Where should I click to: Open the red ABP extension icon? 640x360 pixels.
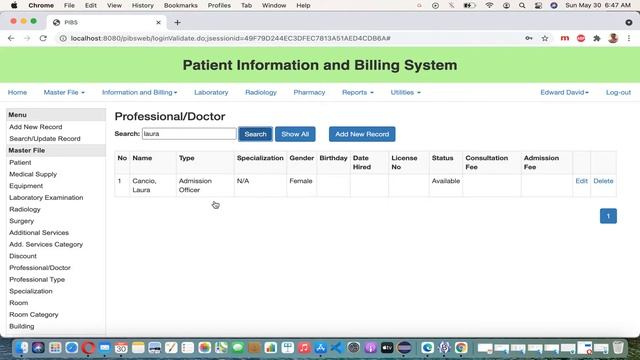581,38
